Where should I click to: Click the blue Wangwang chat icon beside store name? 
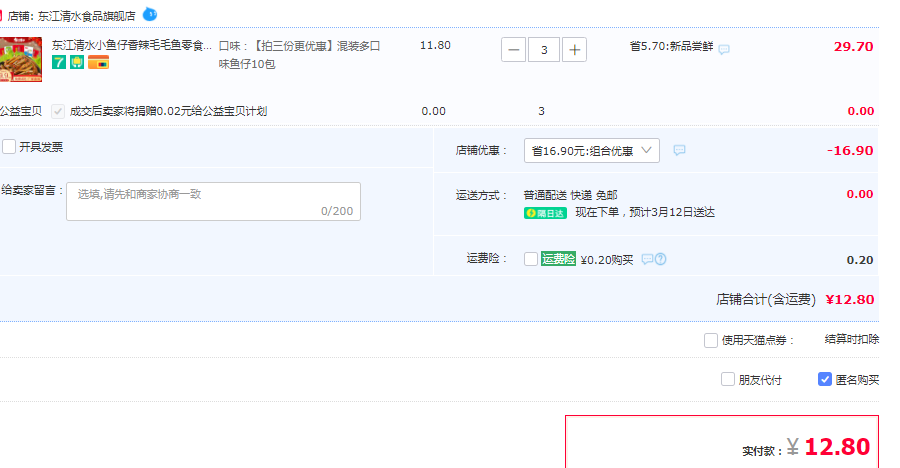[x=150, y=14]
